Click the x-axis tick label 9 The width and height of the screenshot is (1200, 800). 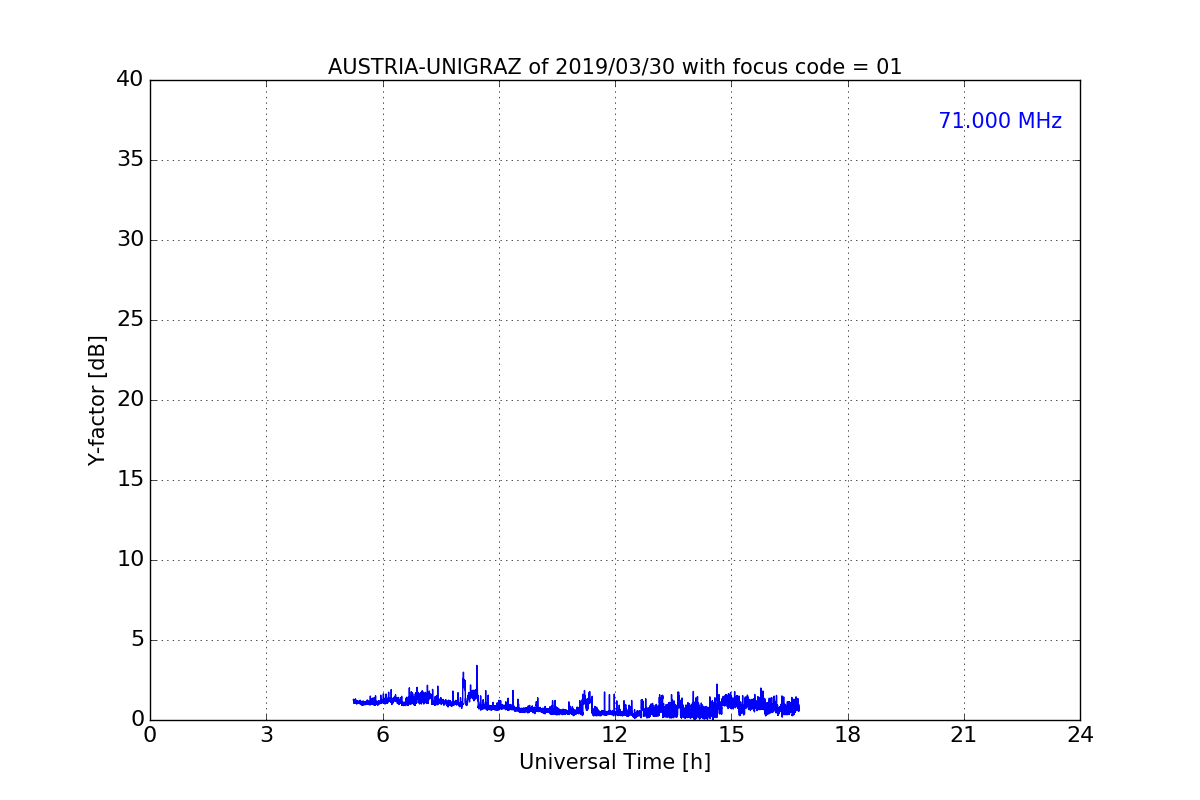tap(498, 735)
